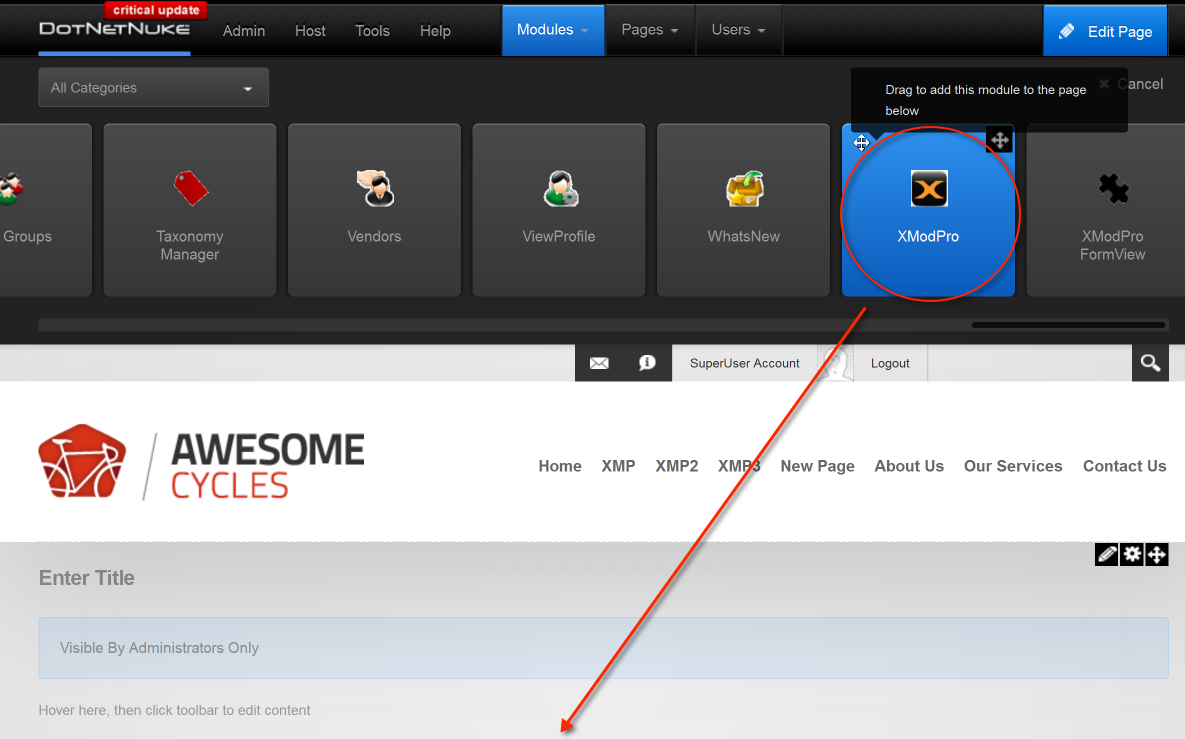Click the XModPro orange X icon
The width and height of the screenshot is (1185, 739).
pyautogui.click(x=929, y=189)
